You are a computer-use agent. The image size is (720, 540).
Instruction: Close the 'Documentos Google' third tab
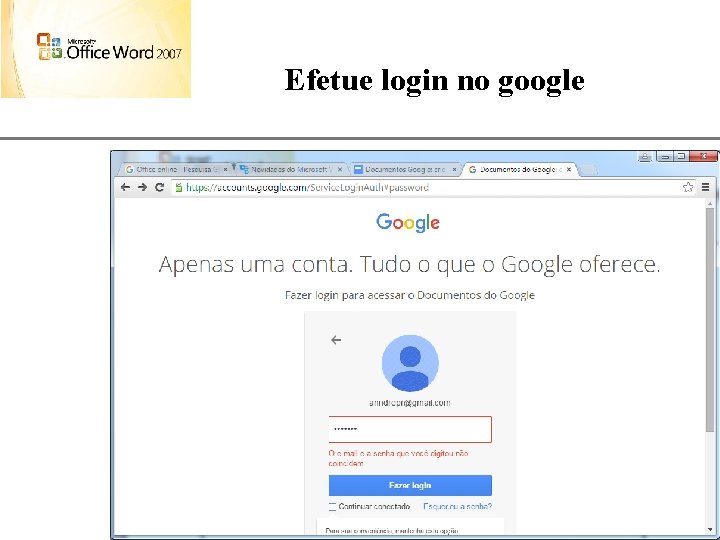[454, 169]
